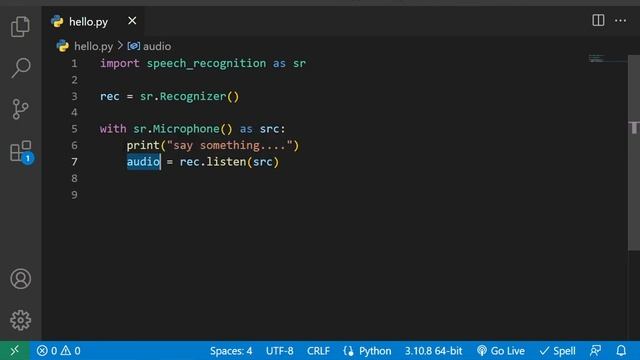
Task: Open the Explorer view in activity bar
Action: click(20, 27)
